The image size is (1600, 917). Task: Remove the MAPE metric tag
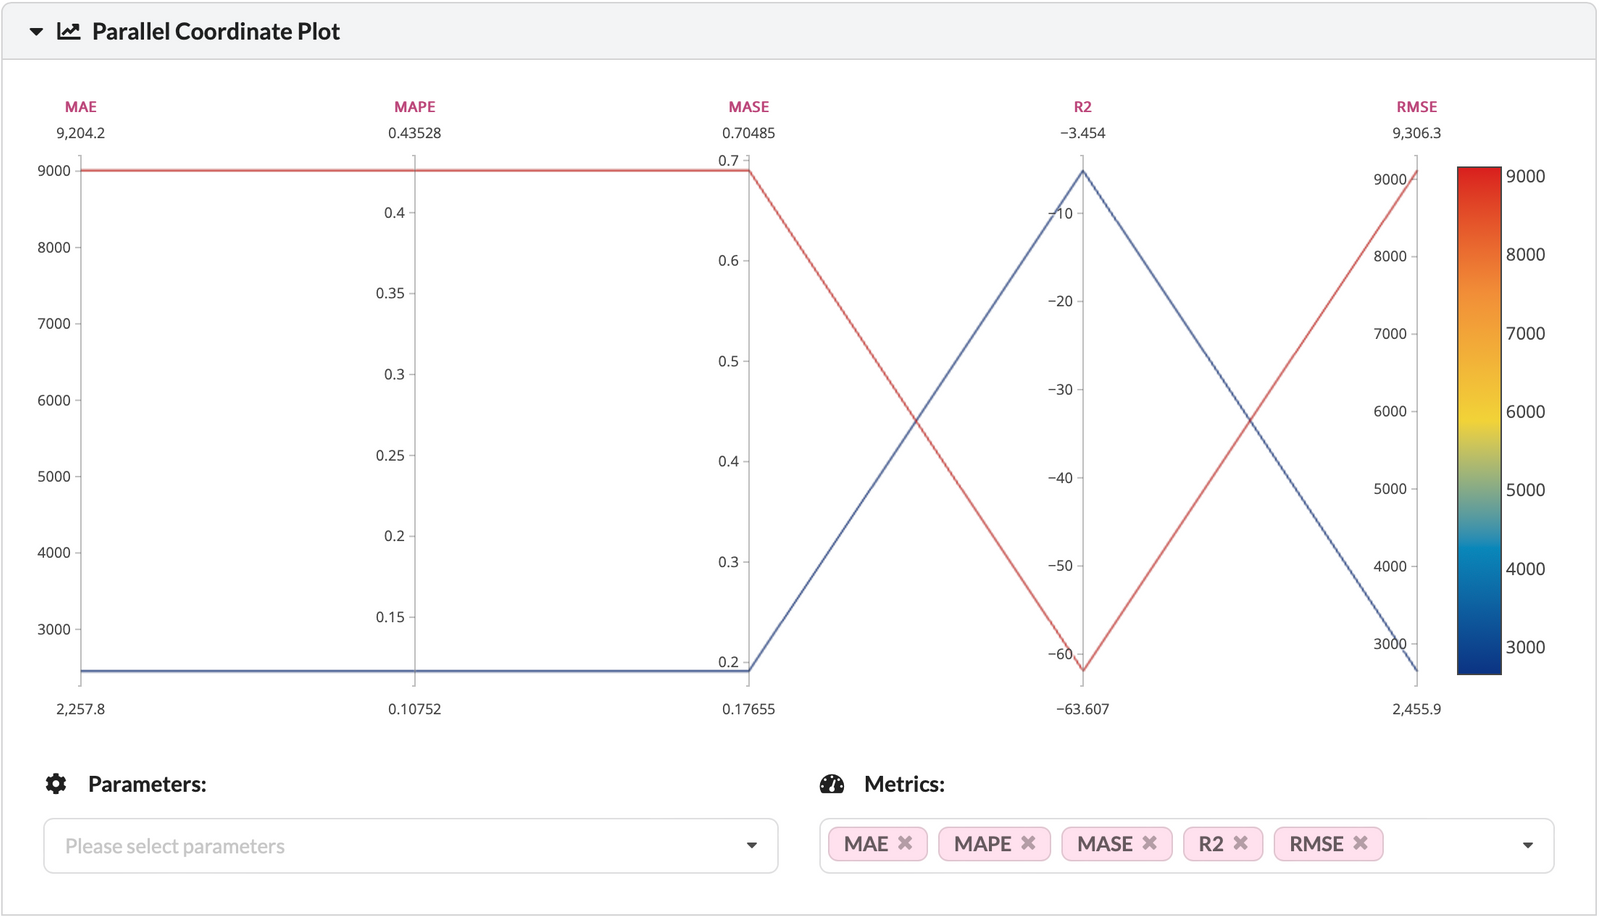(x=1028, y=844)
